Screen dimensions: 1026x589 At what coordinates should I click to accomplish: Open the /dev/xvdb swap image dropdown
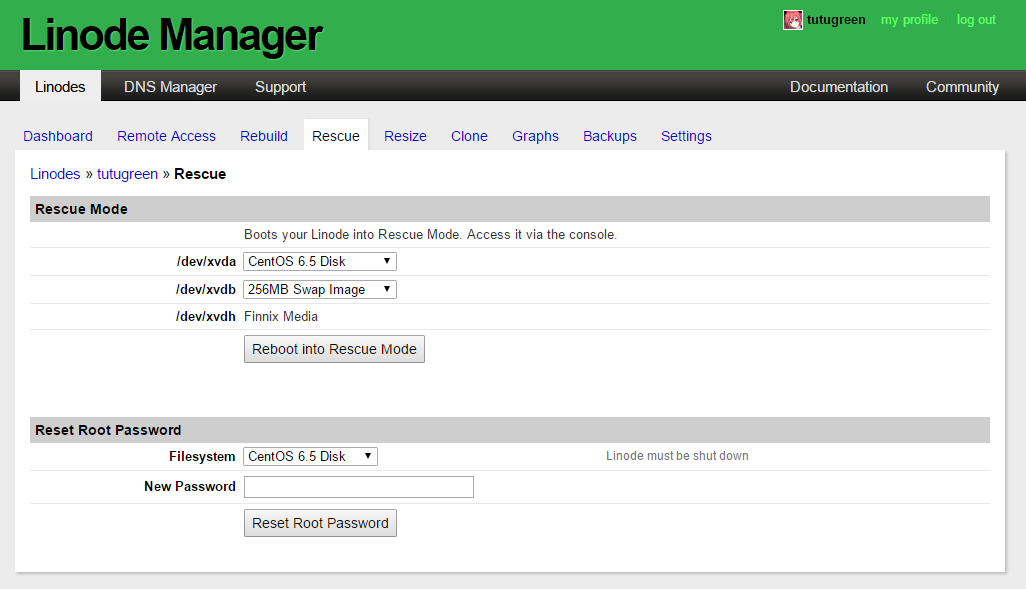(320, 289)
